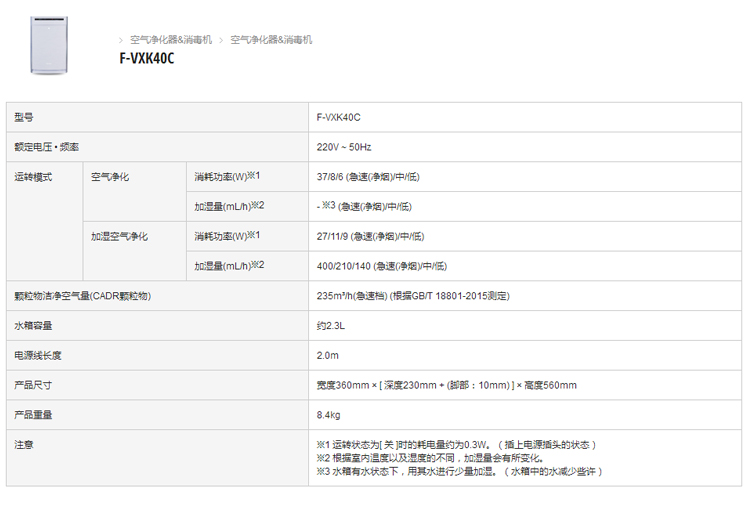Select F-VXK40C value in model row
The image size is (750, 505).
click(339, 117)
